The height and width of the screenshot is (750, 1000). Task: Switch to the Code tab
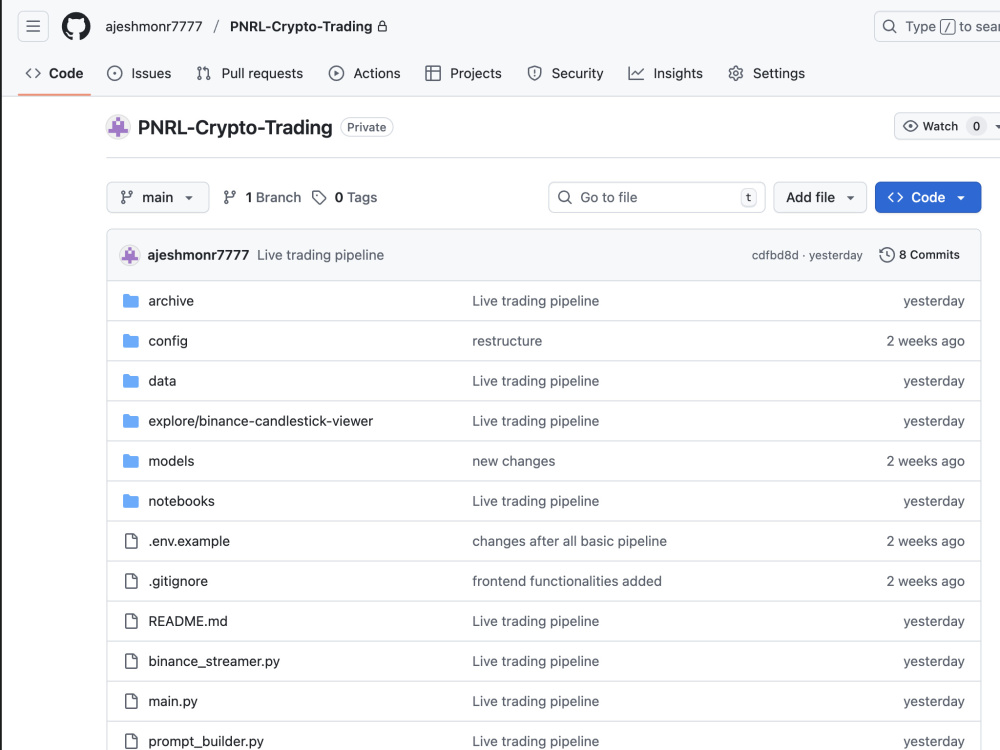click(54, 73)
